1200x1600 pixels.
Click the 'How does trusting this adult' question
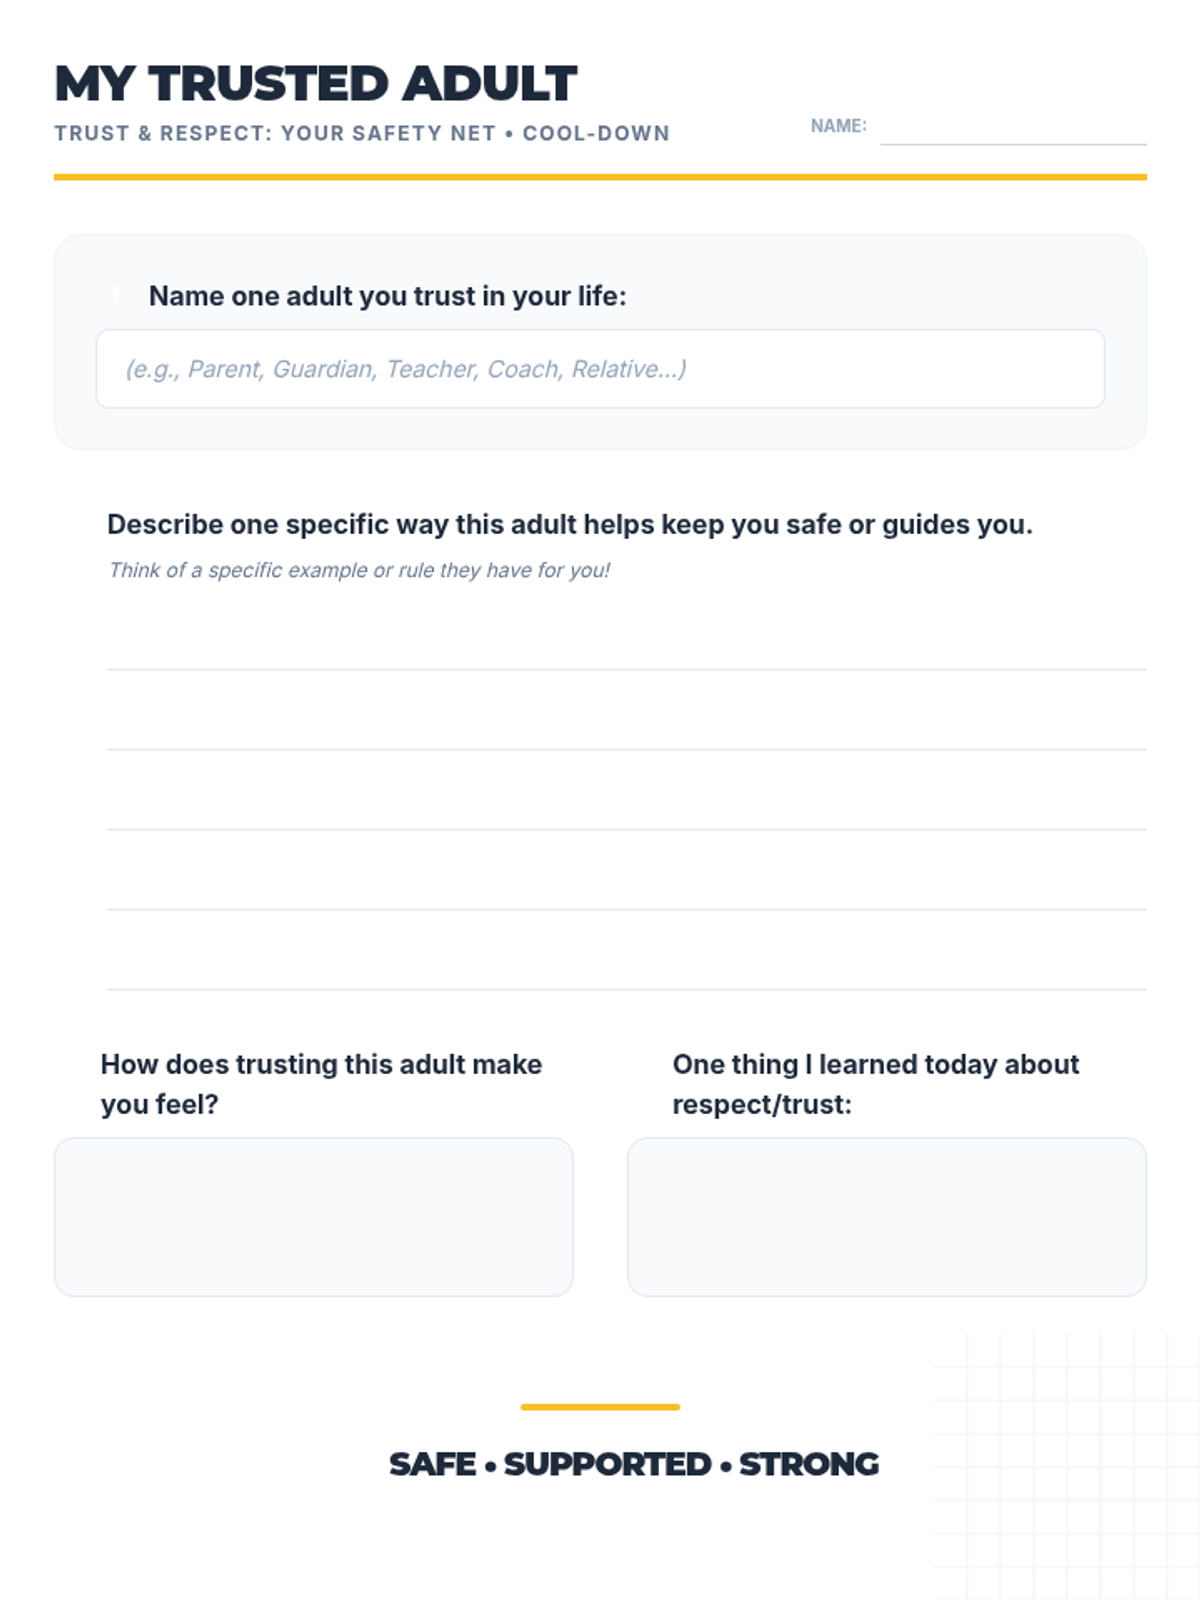point(321,1084)
